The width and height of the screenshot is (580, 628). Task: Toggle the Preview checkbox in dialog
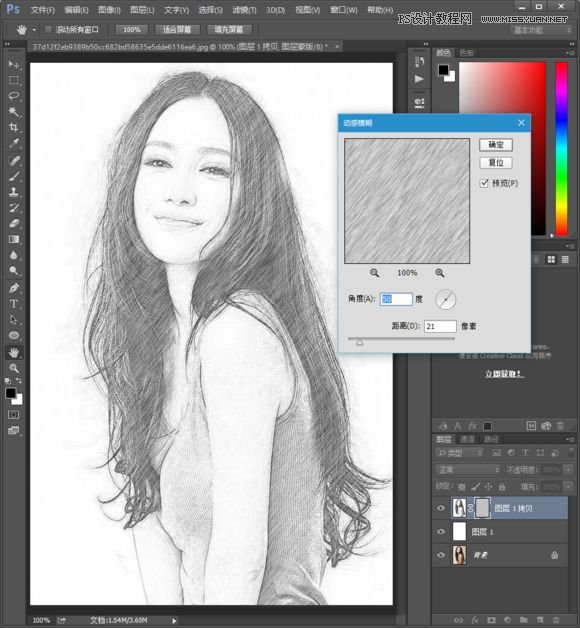click(484, 183)
